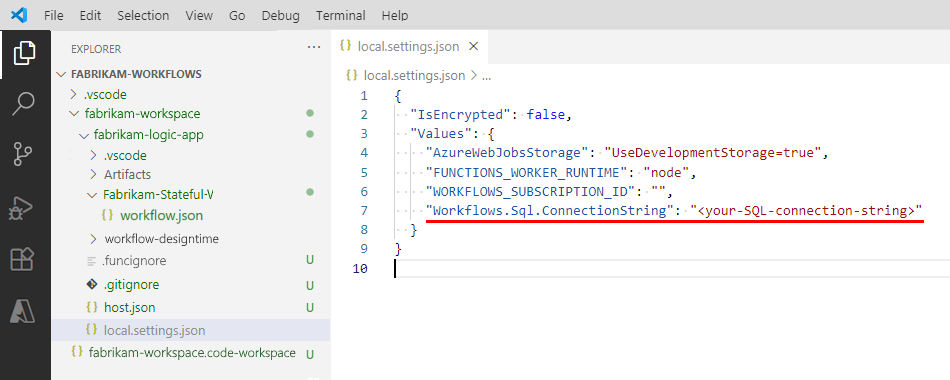Image resolution: width=950 pixels, height=380 pixels.
Task: Click JSON icon next to workflow.json
Action: pos(107,215)
